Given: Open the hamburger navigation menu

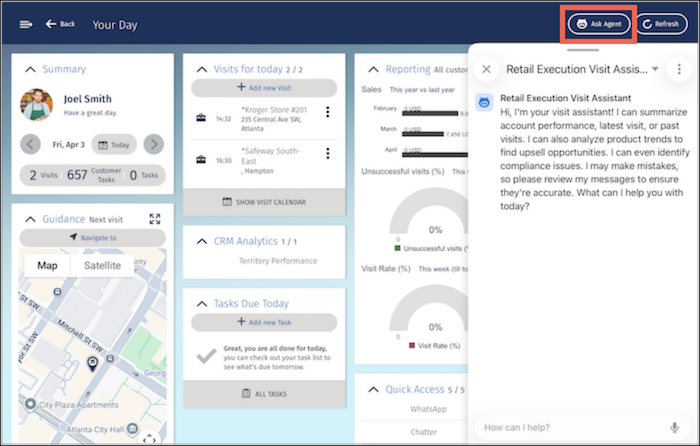Looking at the screenshot, I should click(x=26, y=24).
